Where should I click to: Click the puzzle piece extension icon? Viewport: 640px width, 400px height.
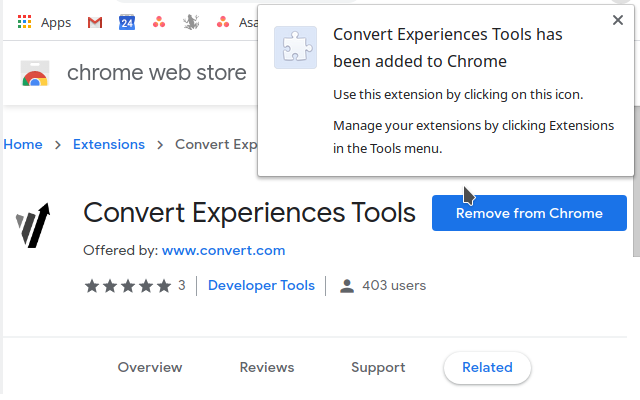[x=296, y=47]
